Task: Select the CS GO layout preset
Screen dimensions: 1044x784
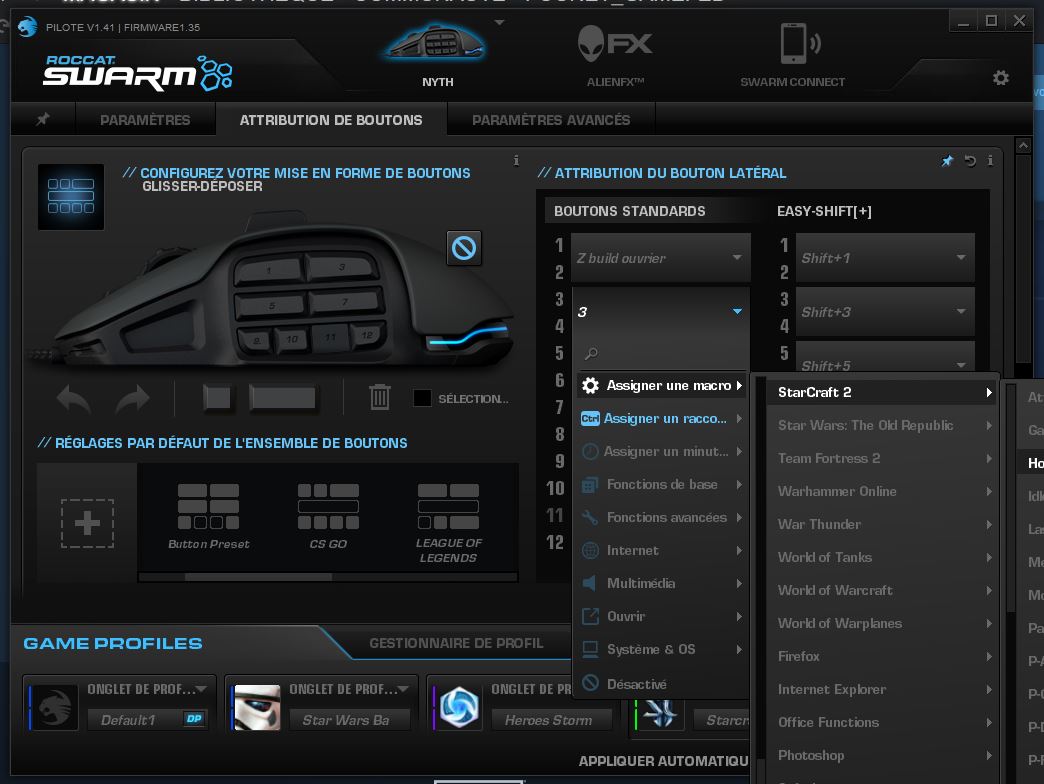Action: click(328, 516)
